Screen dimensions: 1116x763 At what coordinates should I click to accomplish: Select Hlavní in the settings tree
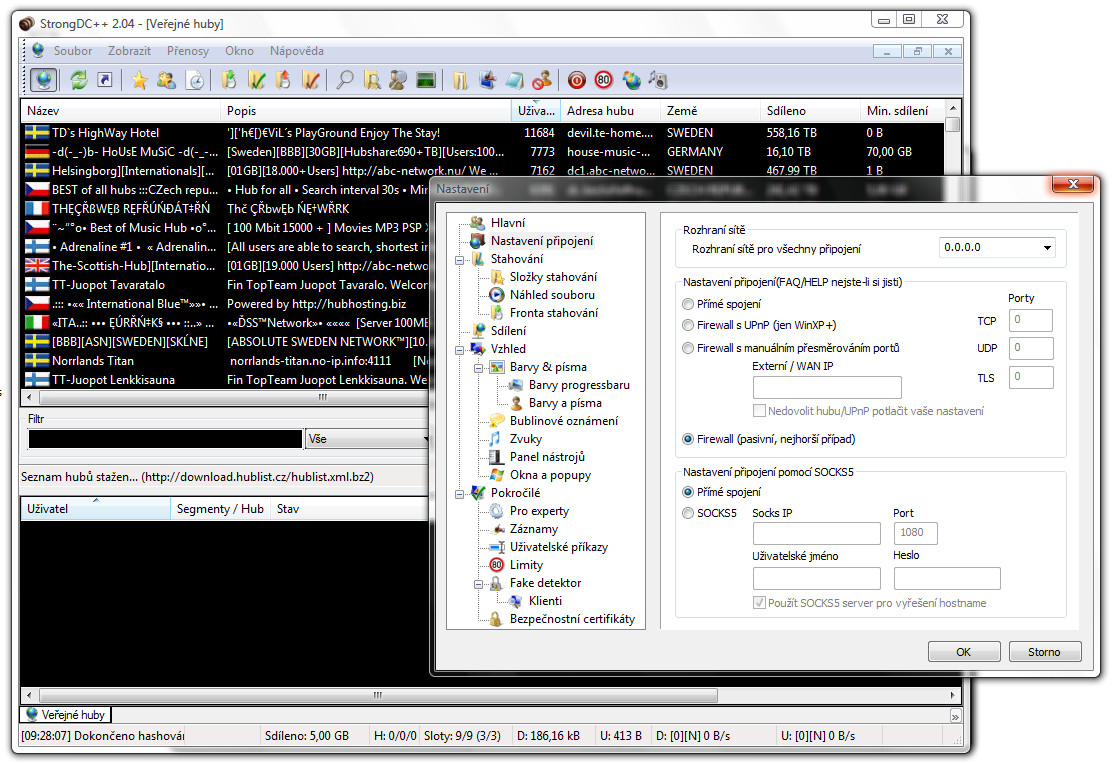pos(507,223)
